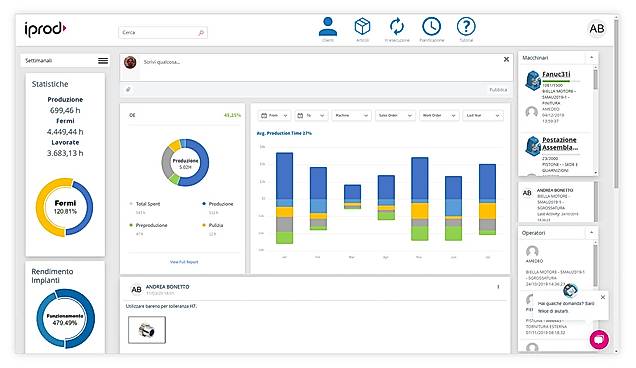Screen dimensions: 636x368
Task: Click the AMEDEO operator avatar in Operatori
Action: (532, 251)
